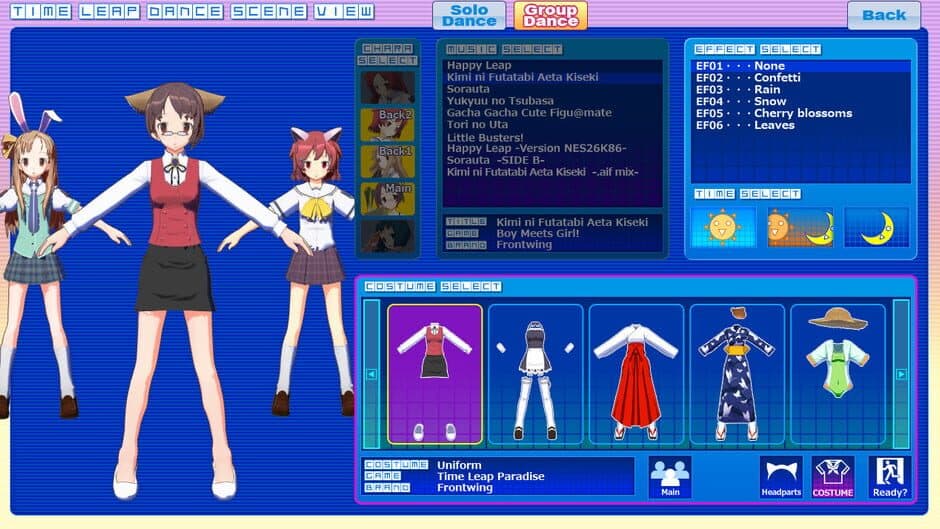Open the COSTUME category

833,477
